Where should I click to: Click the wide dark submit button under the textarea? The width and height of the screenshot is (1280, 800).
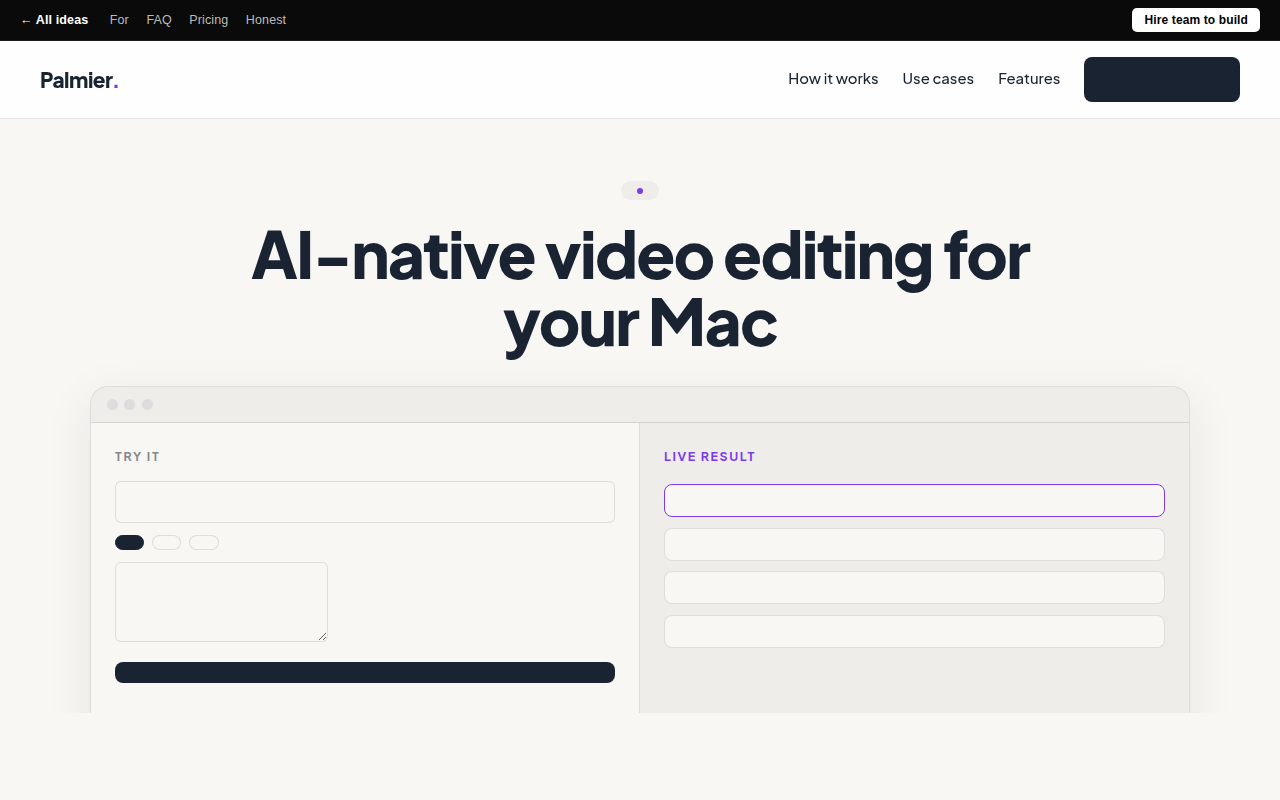coord(365,672)
